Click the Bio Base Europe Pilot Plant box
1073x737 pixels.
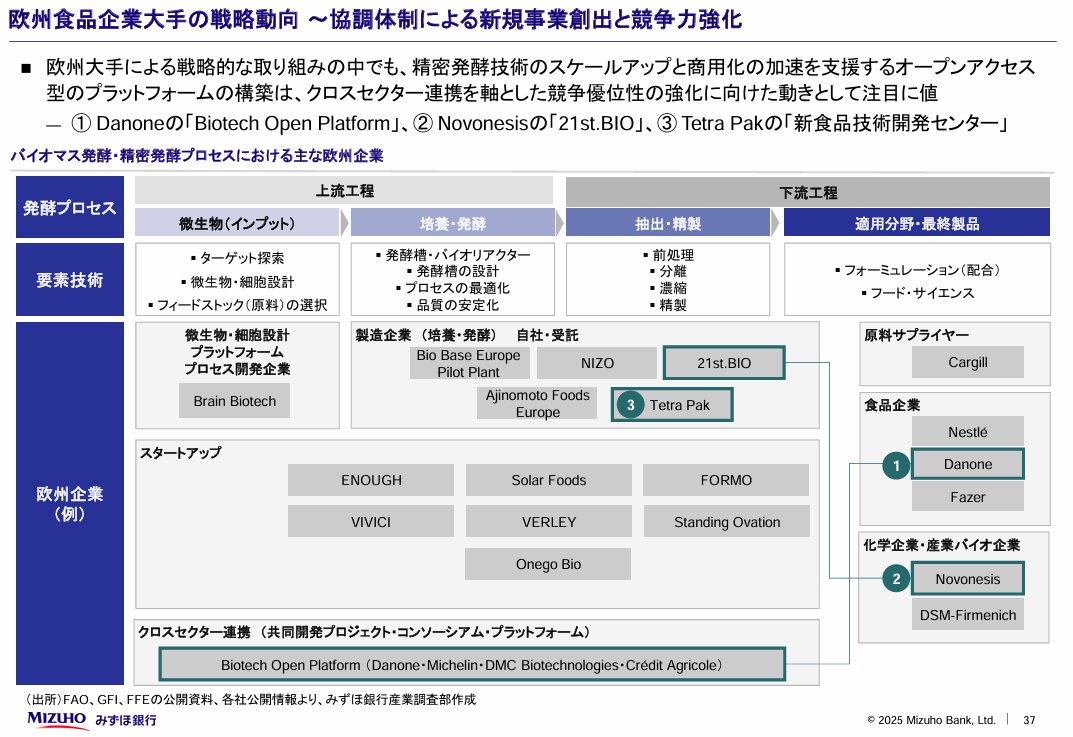coord(469,363)
